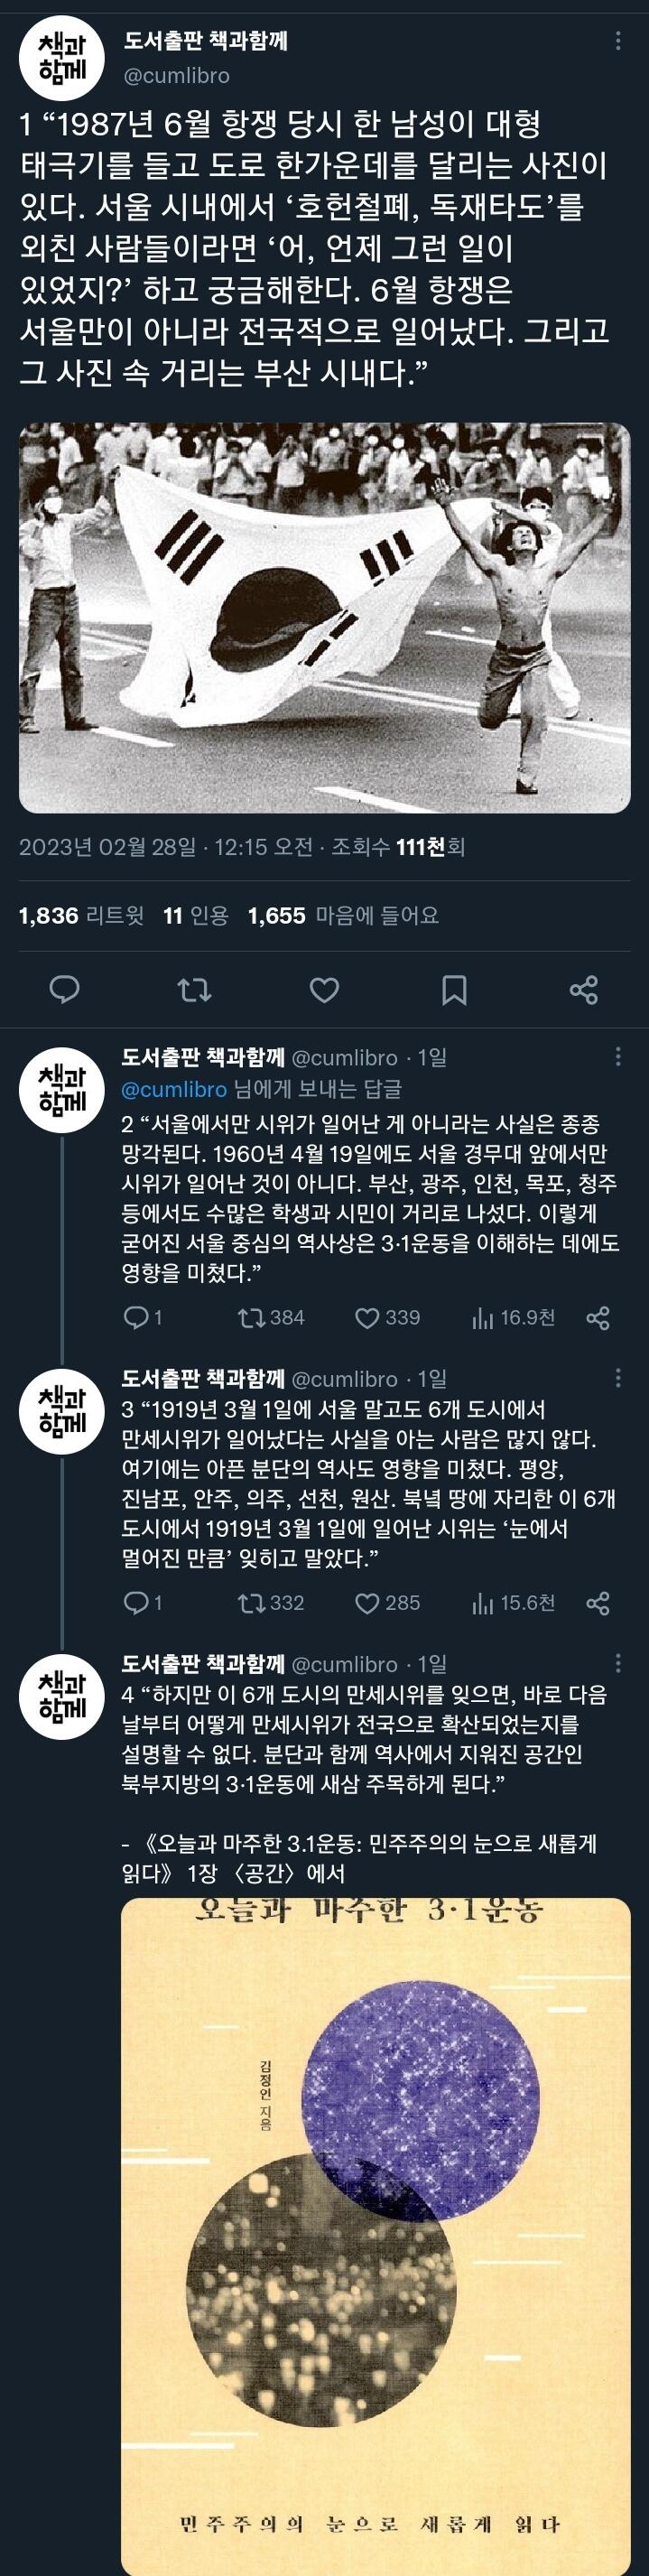
Task: Open more options for the main tweet
Action: point(618,41)
